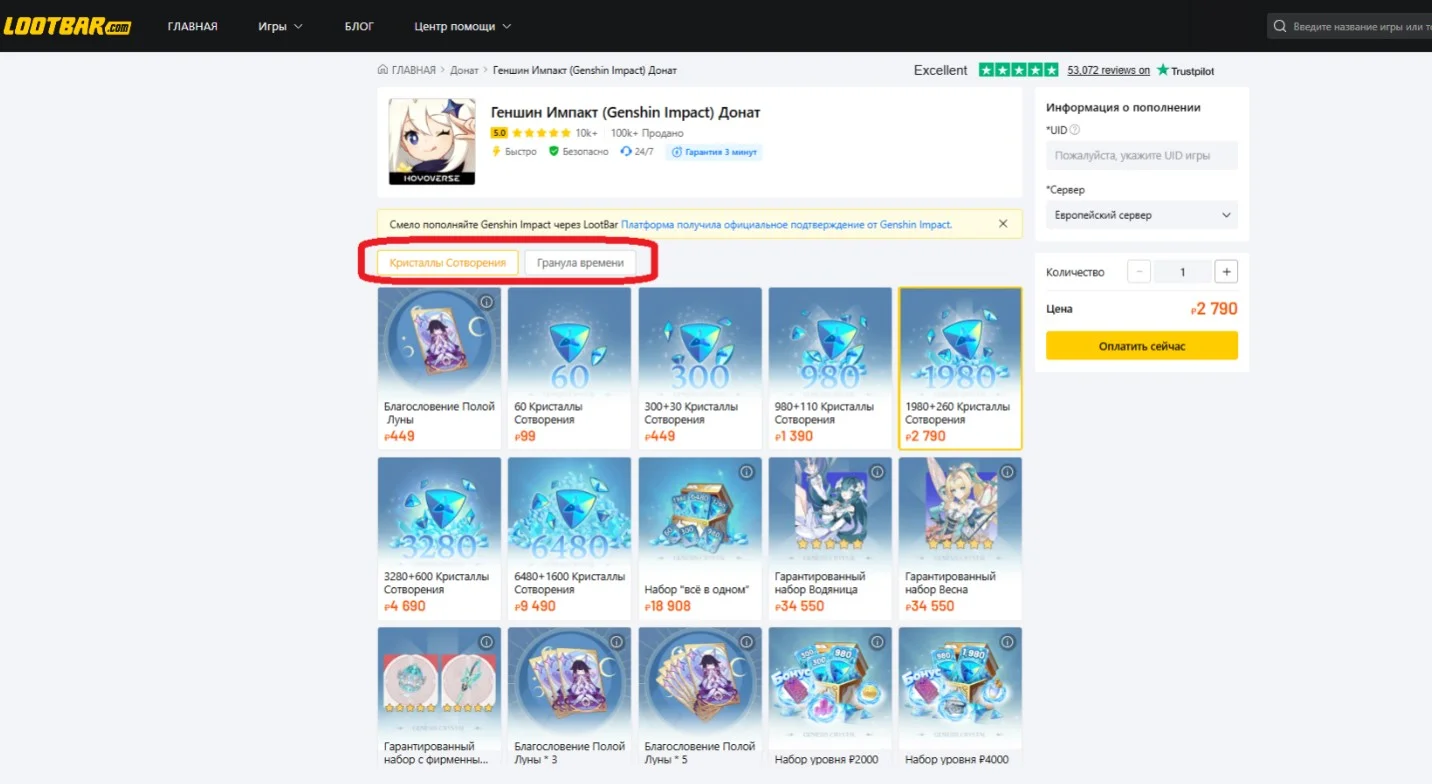The width and height of the screenshot is (1432, 784).
Task: Open the UID help question mark icon
Action: click(x=1075, y=130)
